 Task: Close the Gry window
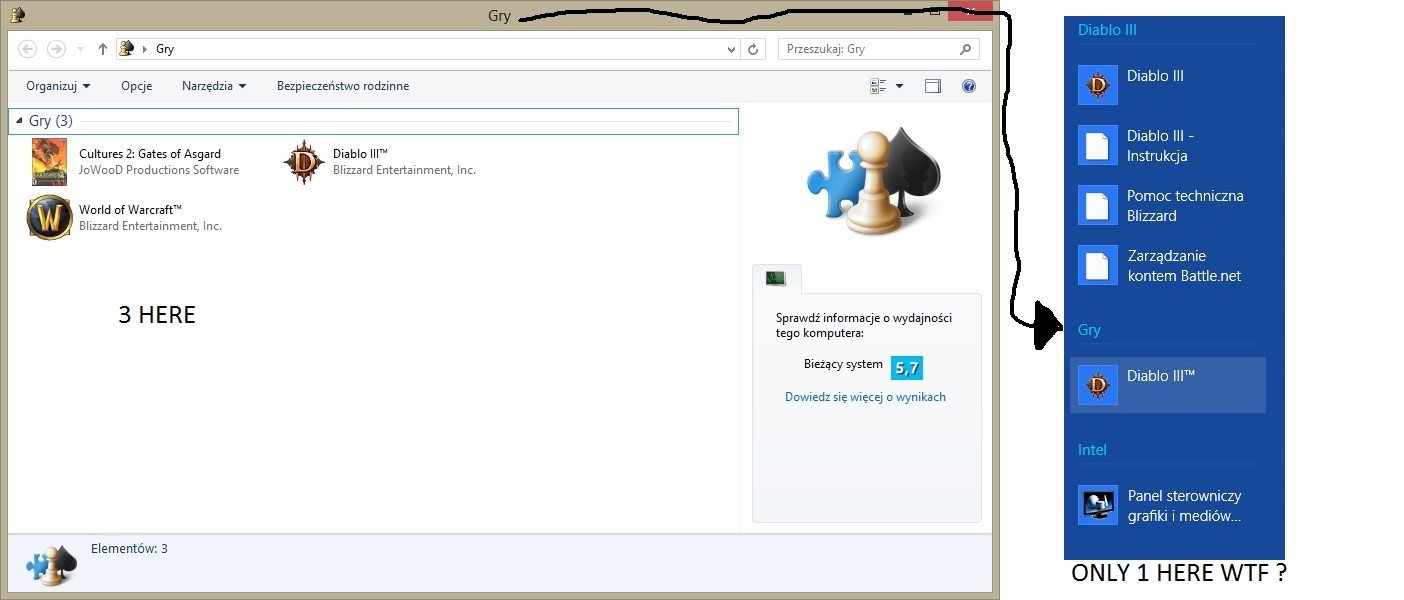[x=969, y=10]
